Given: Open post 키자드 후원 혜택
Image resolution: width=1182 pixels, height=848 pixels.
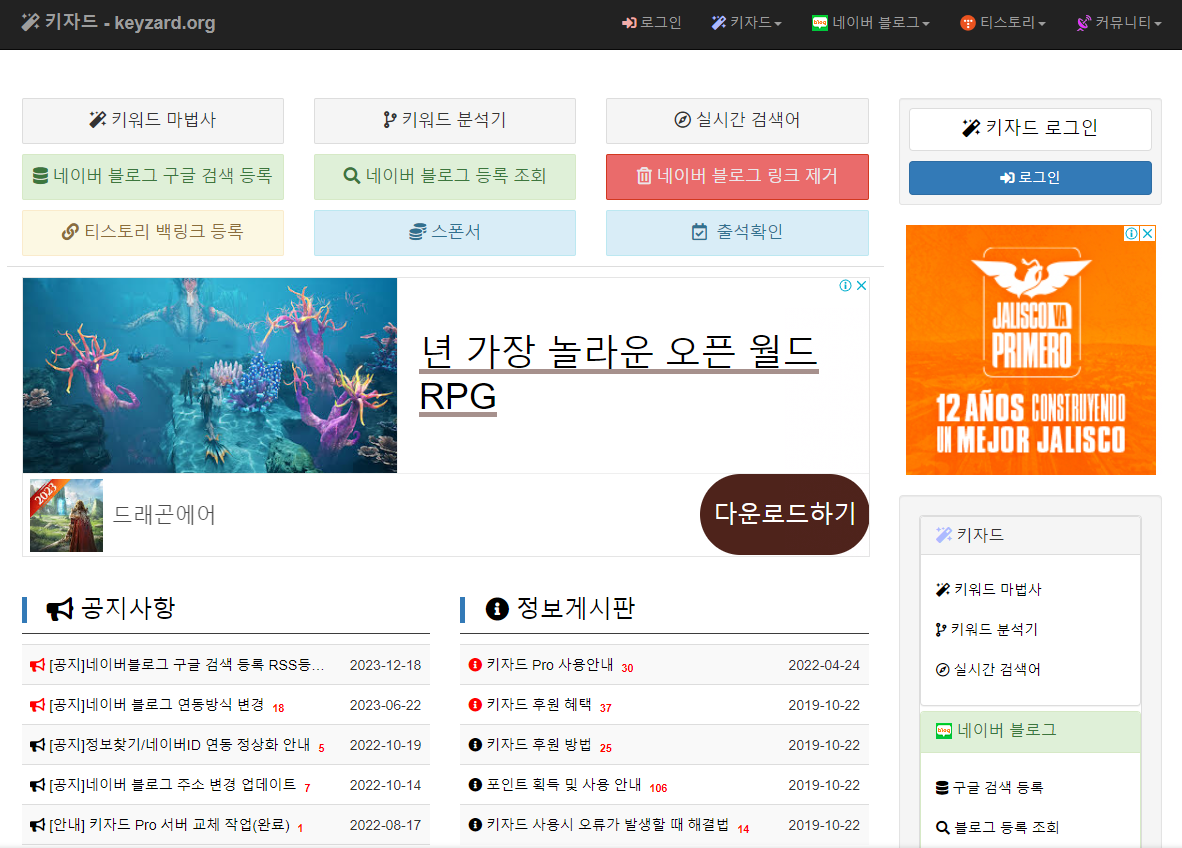Looking at the screenshot, I should pyautogui.click(x=539, y=705).
